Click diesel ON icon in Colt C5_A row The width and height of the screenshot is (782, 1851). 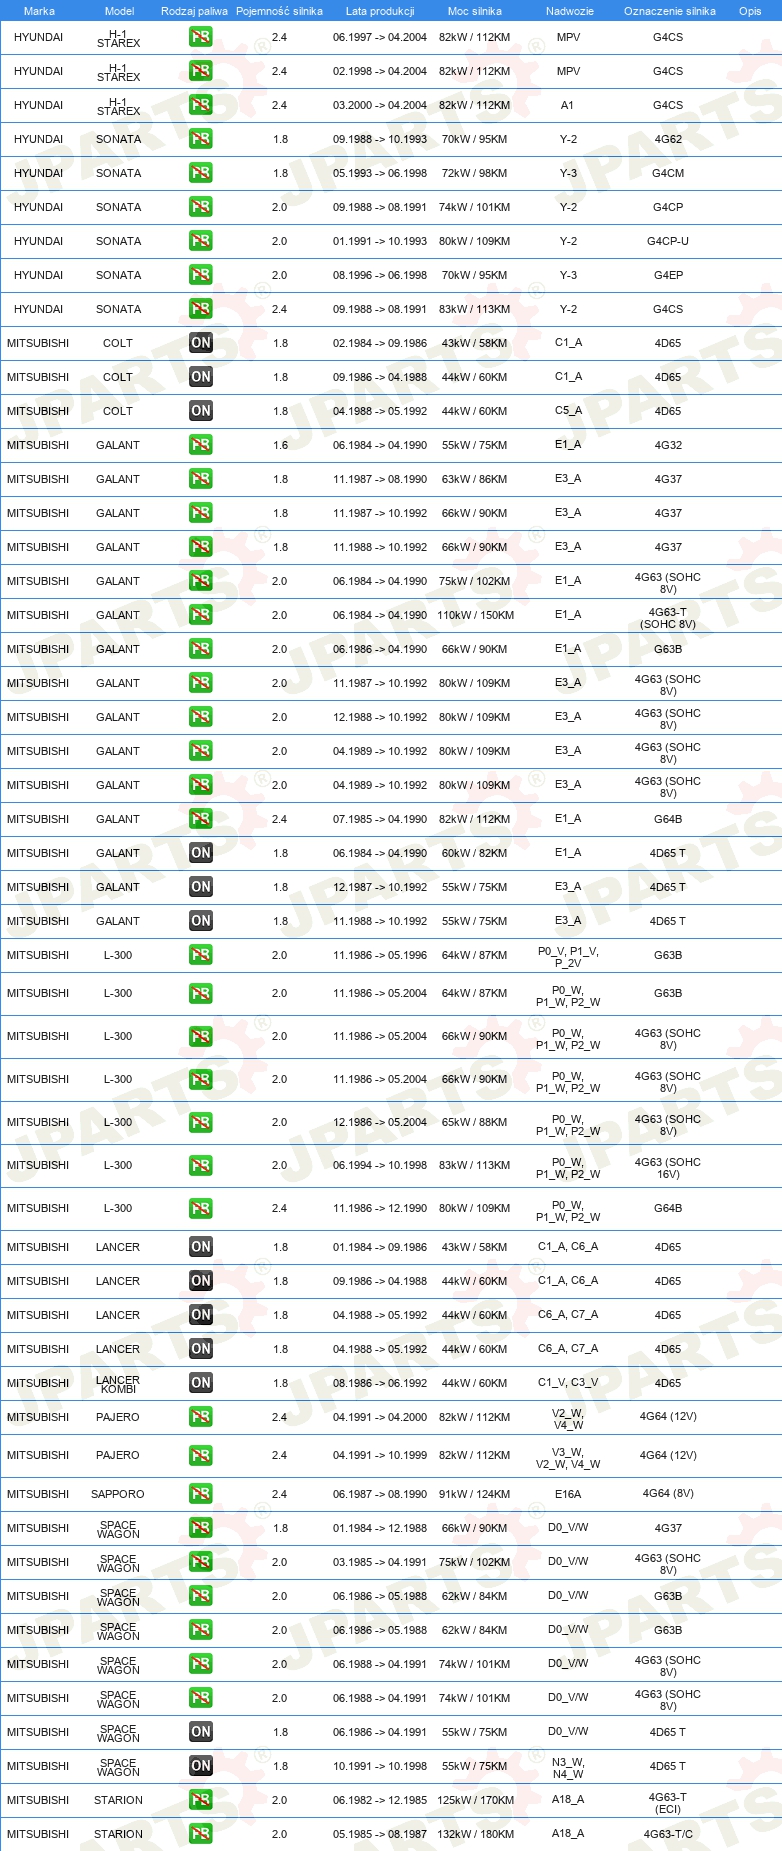pos(200,411)
